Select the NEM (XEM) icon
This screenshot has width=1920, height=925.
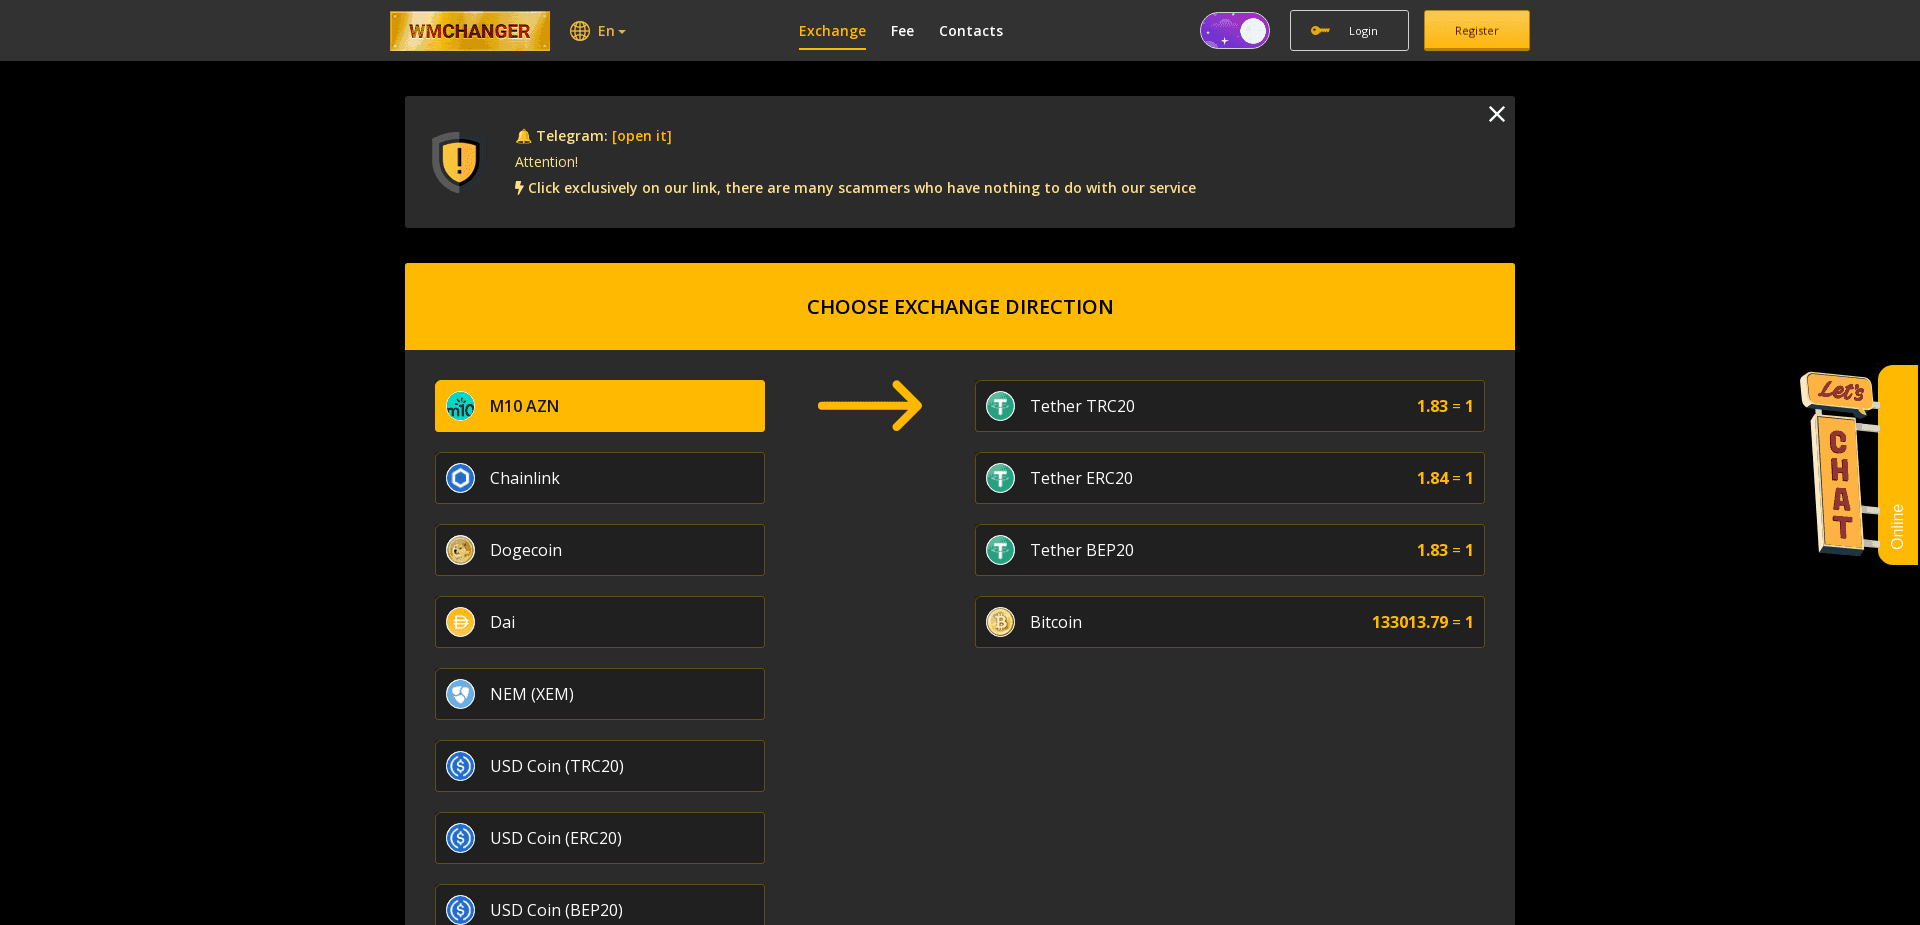point(460,694)
